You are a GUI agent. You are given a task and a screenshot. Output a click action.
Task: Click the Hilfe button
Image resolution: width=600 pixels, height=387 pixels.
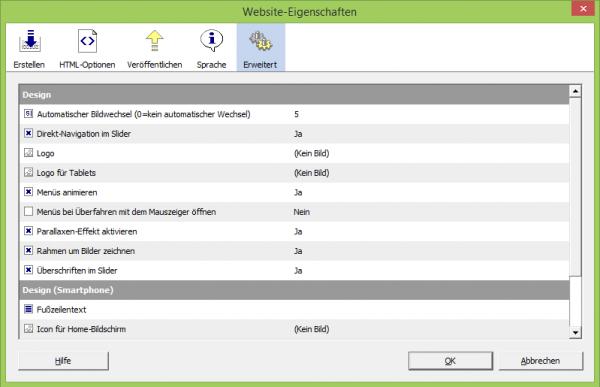64,361
